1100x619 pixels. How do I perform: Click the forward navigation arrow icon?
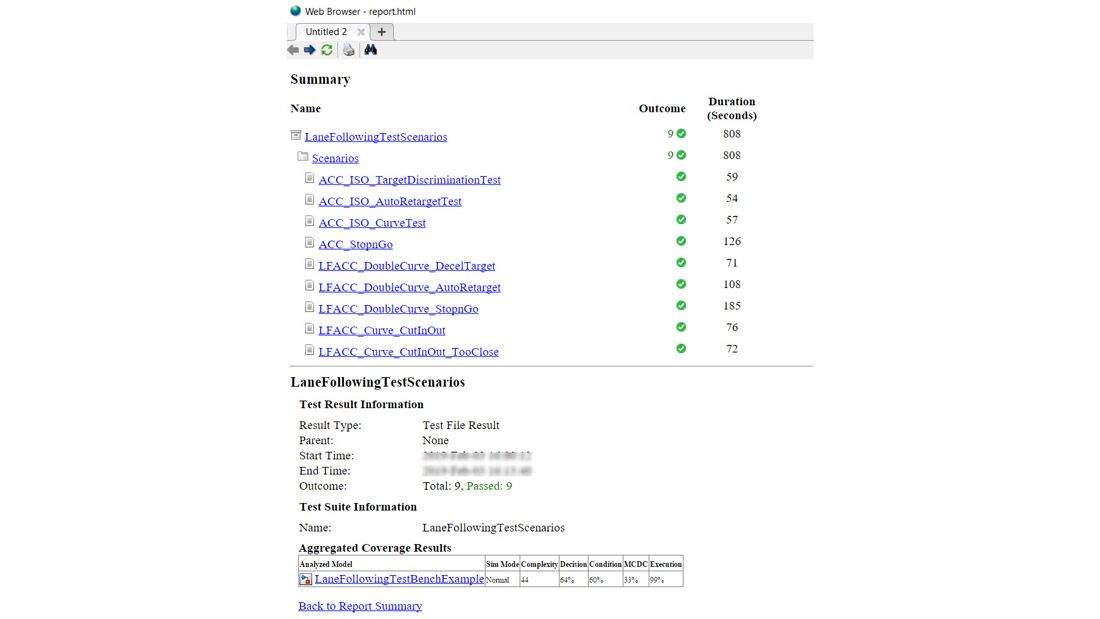coord(310,48)
